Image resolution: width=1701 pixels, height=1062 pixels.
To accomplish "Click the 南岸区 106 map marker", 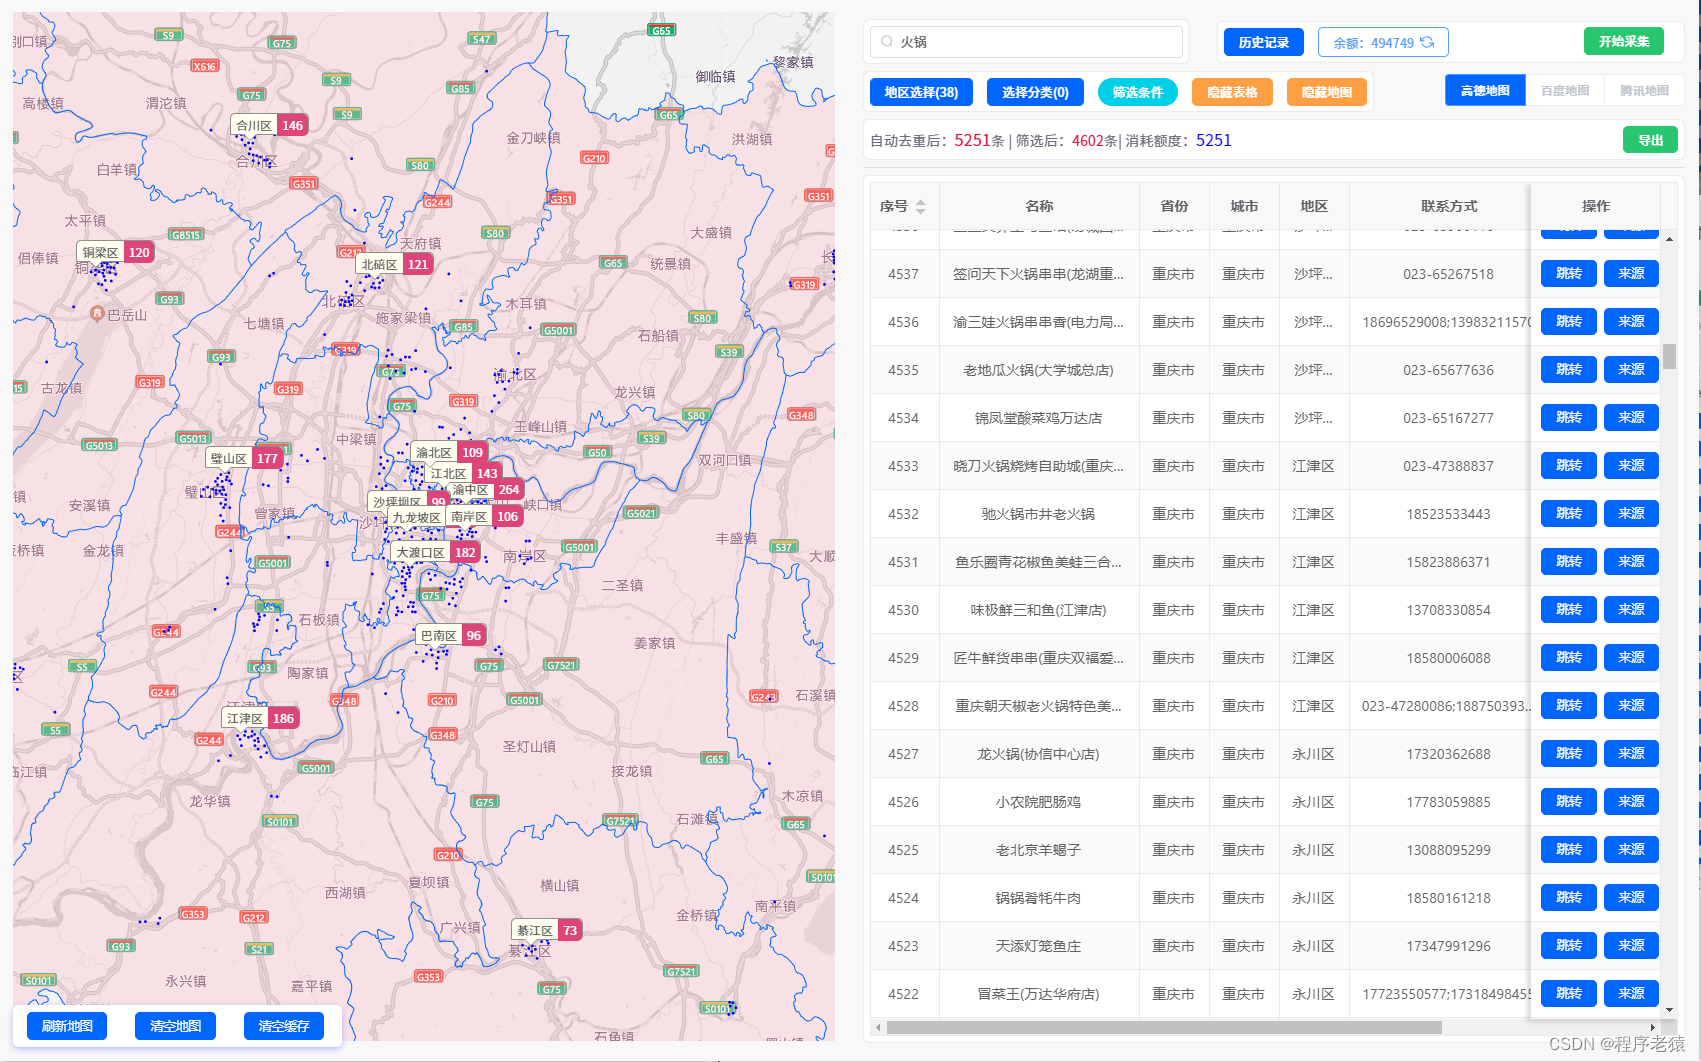I will click(x=485, y=516).
